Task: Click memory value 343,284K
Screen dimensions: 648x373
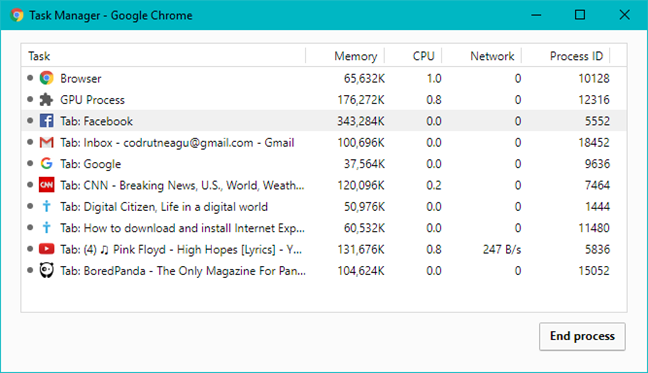Action: [x=361, y=121]
